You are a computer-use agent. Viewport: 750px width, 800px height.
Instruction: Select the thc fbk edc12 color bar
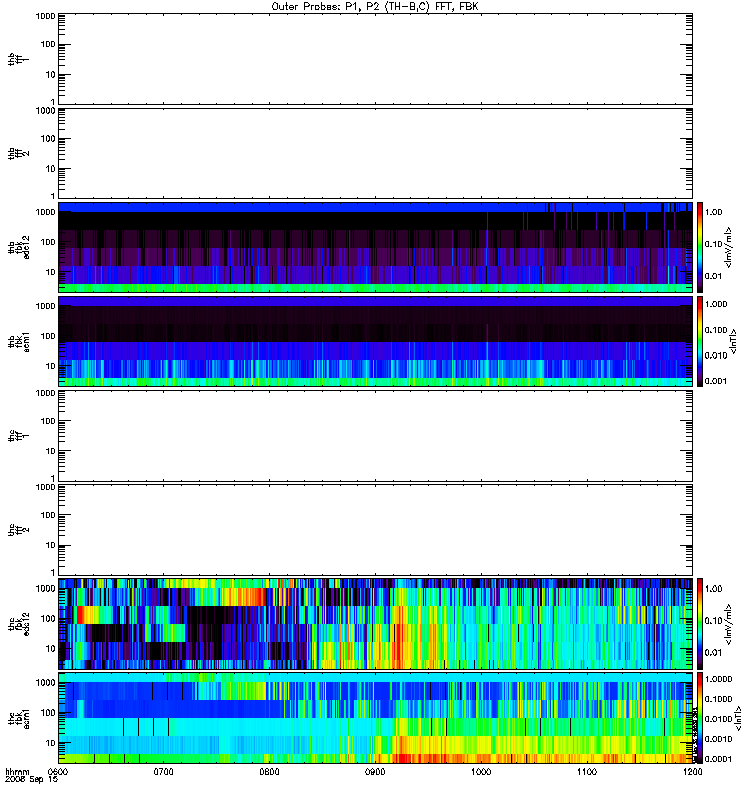[700, 623]
